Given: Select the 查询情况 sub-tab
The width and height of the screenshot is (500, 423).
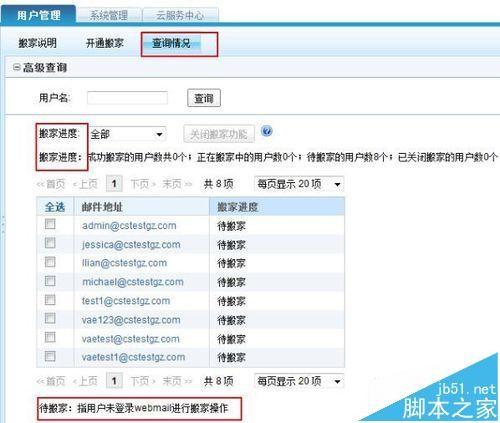Looking at the screenshot, I should [x=171, y=43].
